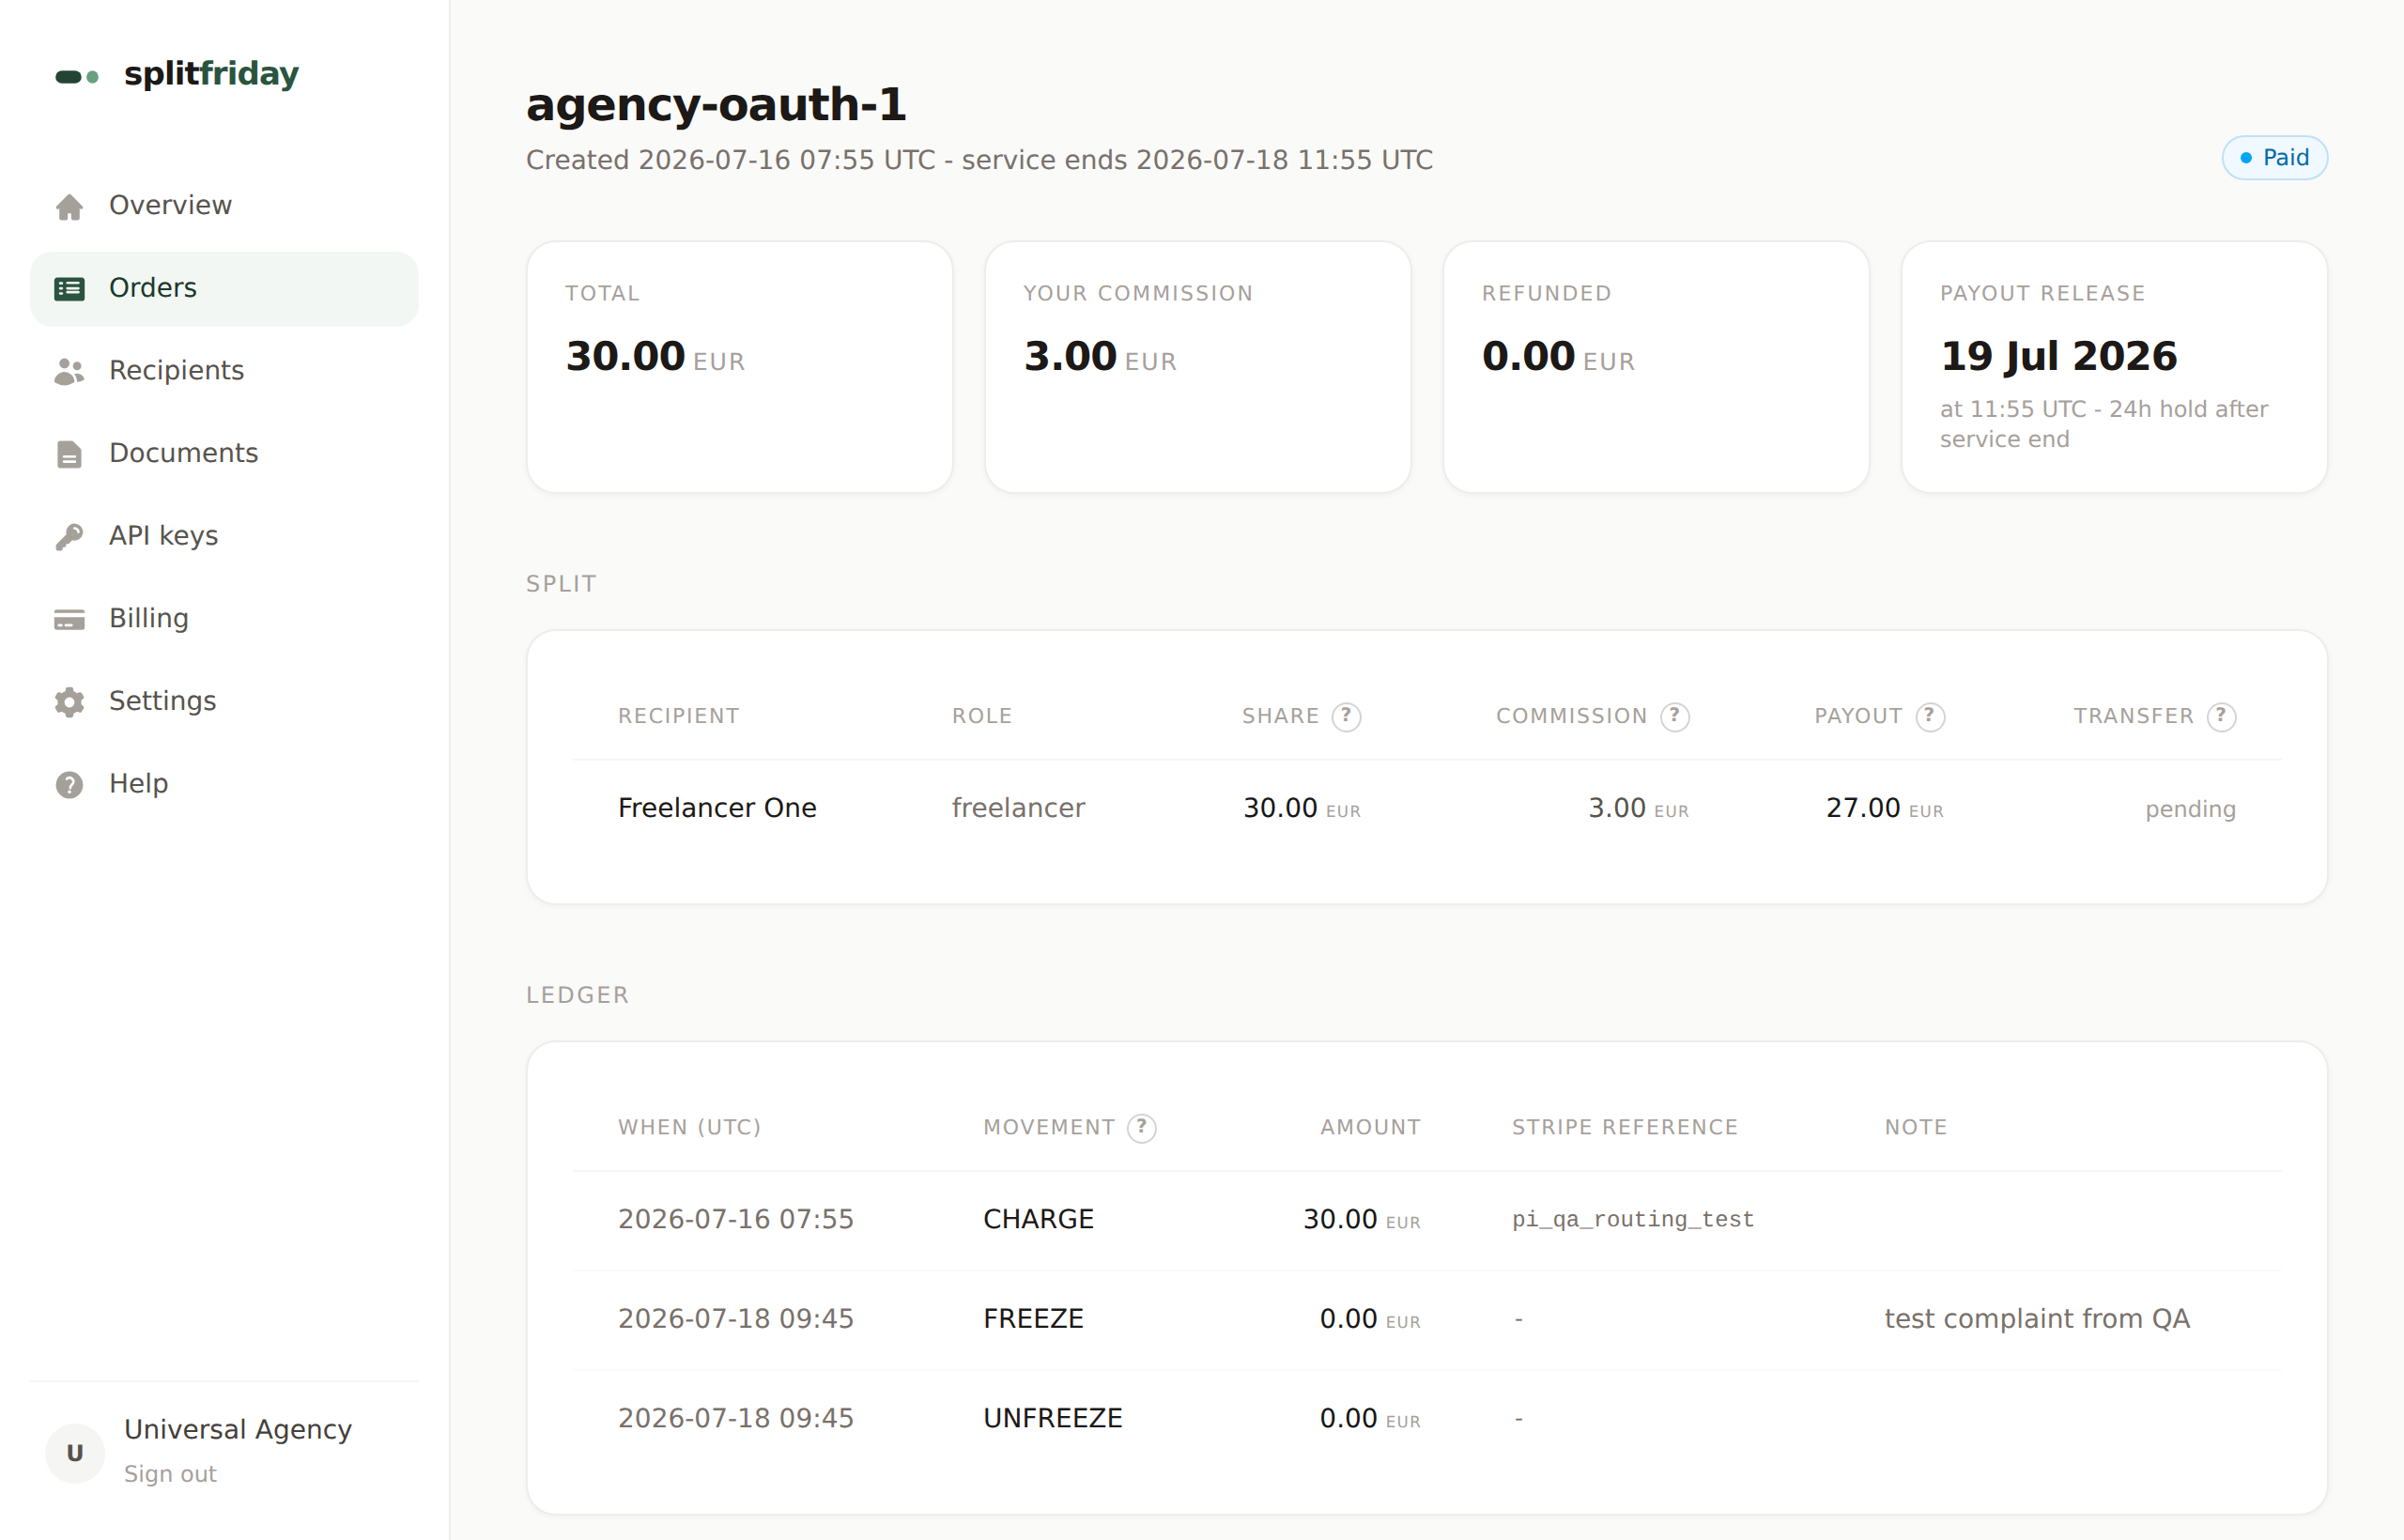Click the pi_qa_routing_test Stripe reference

pyautogui.click(x=1633, y=1220)
